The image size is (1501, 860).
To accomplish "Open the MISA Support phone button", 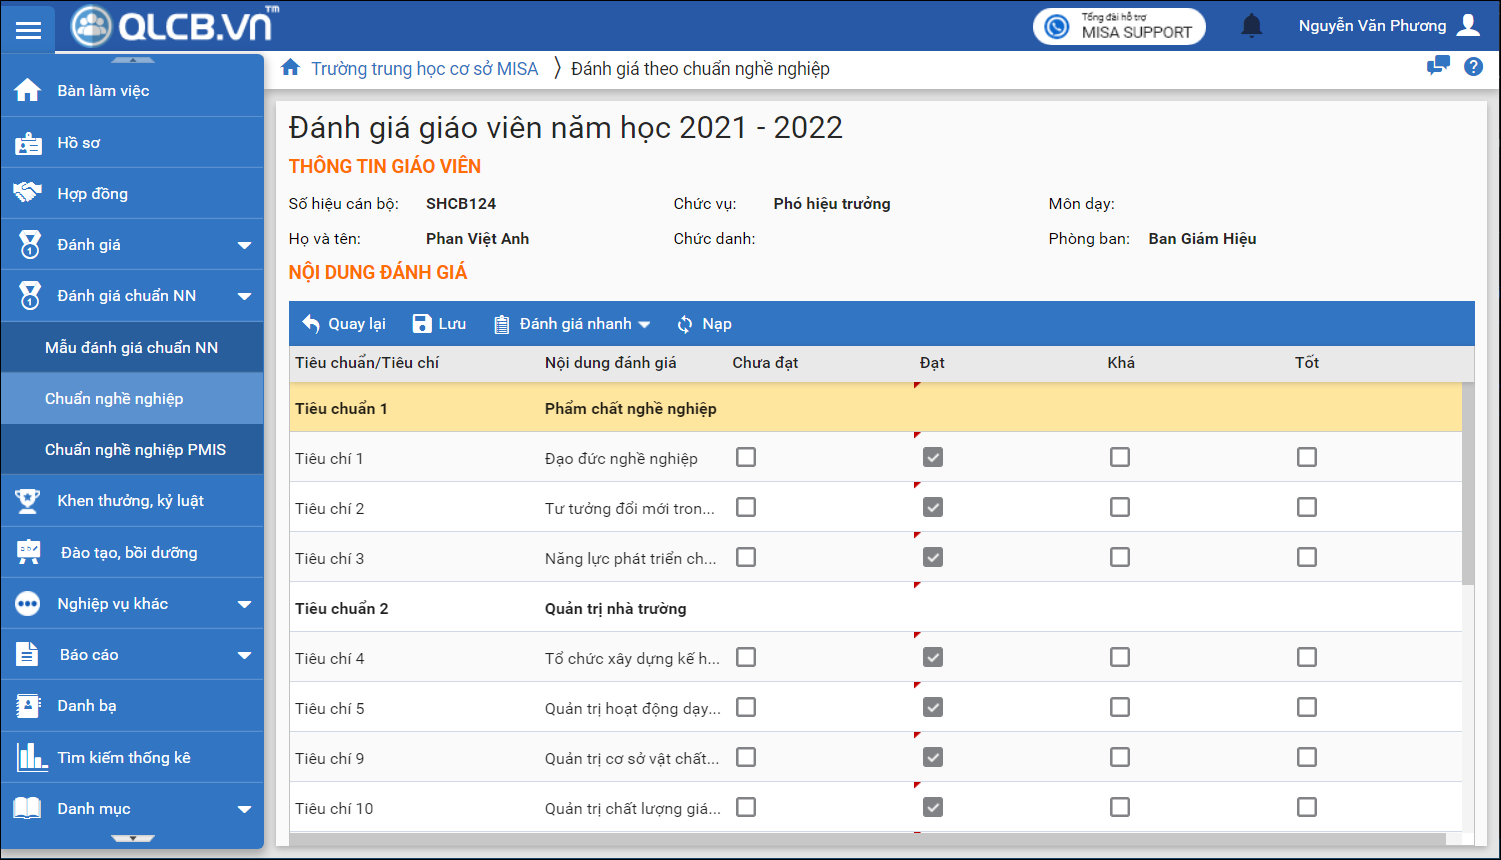I will click(x=1118, y=26).
